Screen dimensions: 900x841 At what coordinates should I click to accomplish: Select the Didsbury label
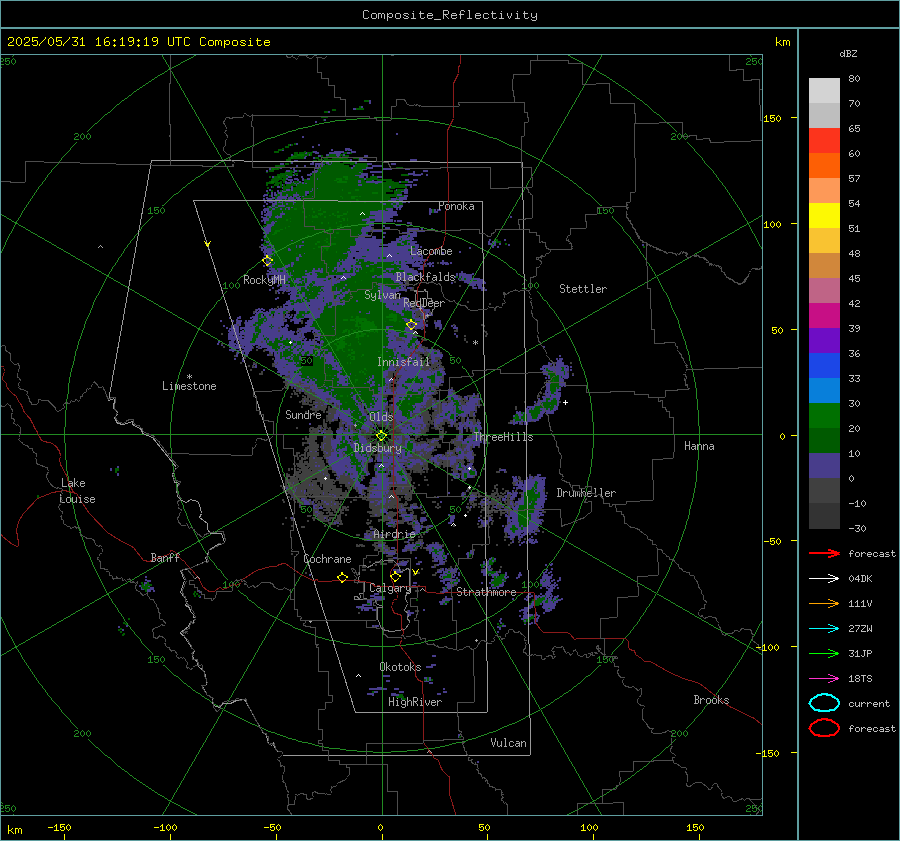click(x=378, y=448)
